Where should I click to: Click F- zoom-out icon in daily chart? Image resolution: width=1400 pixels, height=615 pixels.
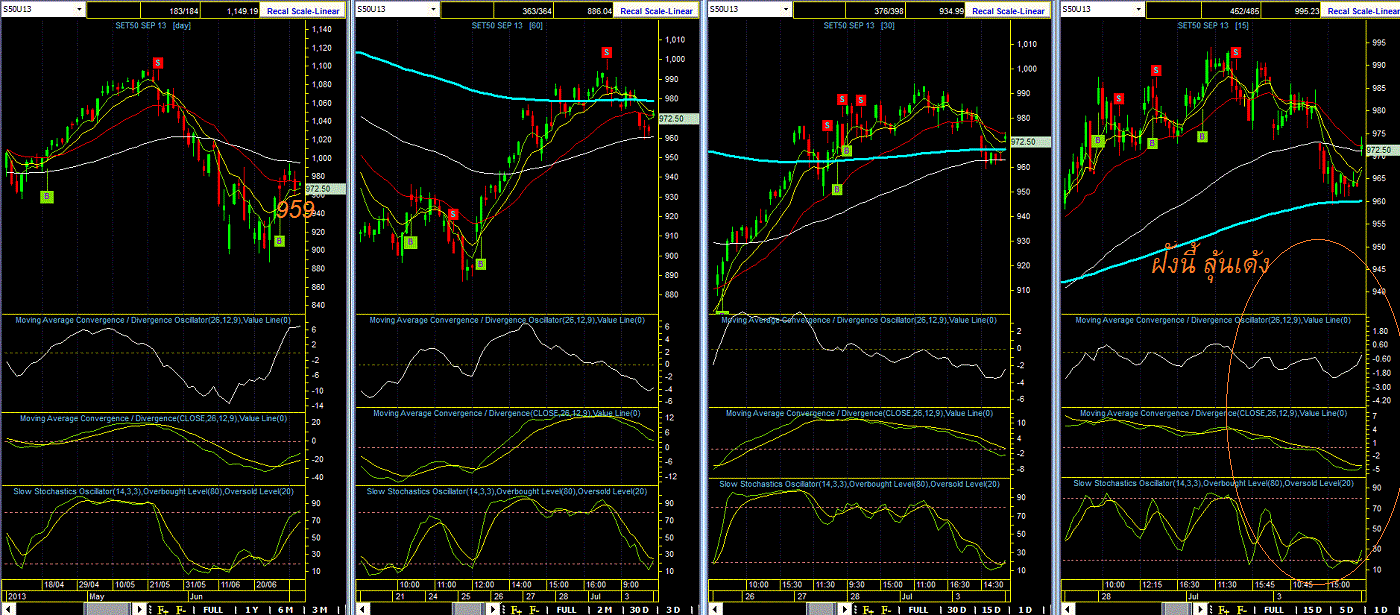pos(181,609)
